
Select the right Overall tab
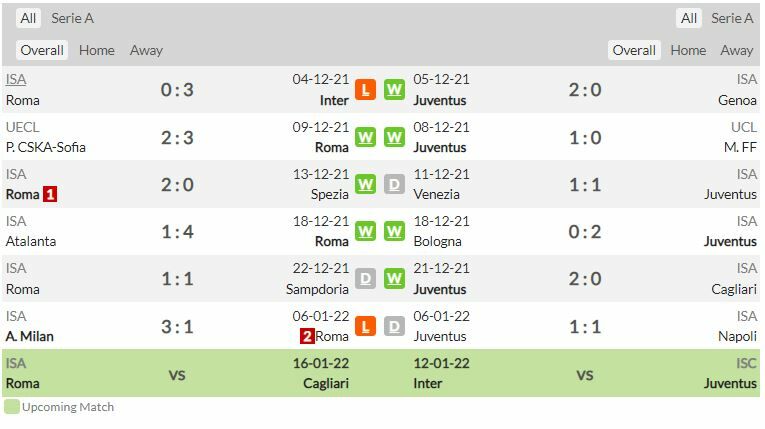pyautogui.click(x=634, y=50)
